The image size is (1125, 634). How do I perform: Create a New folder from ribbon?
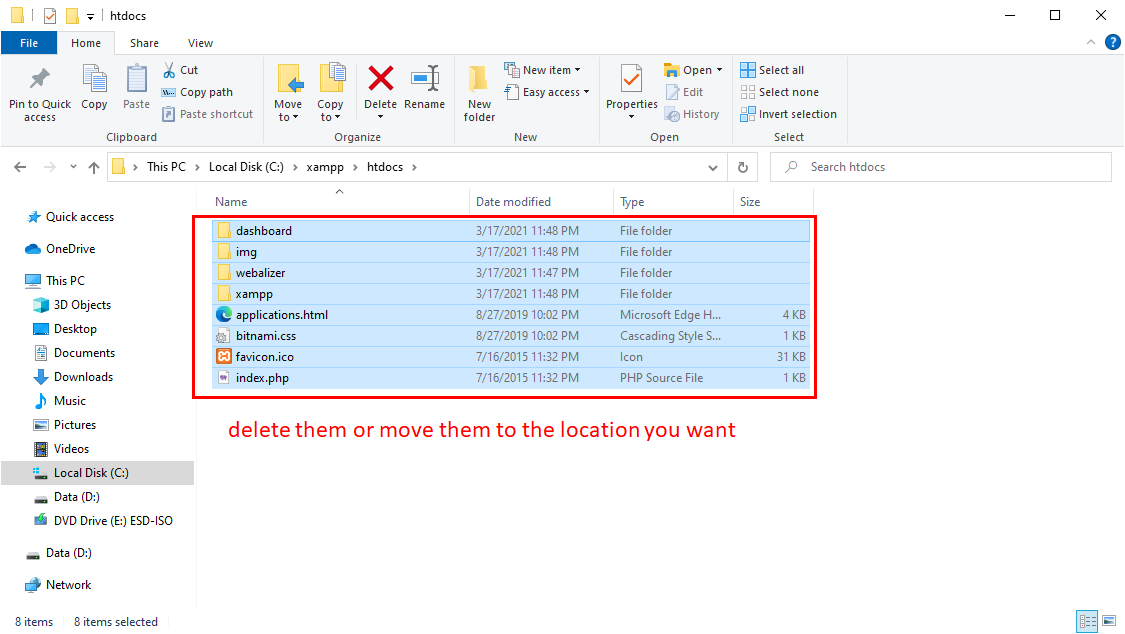coord(479,93)
